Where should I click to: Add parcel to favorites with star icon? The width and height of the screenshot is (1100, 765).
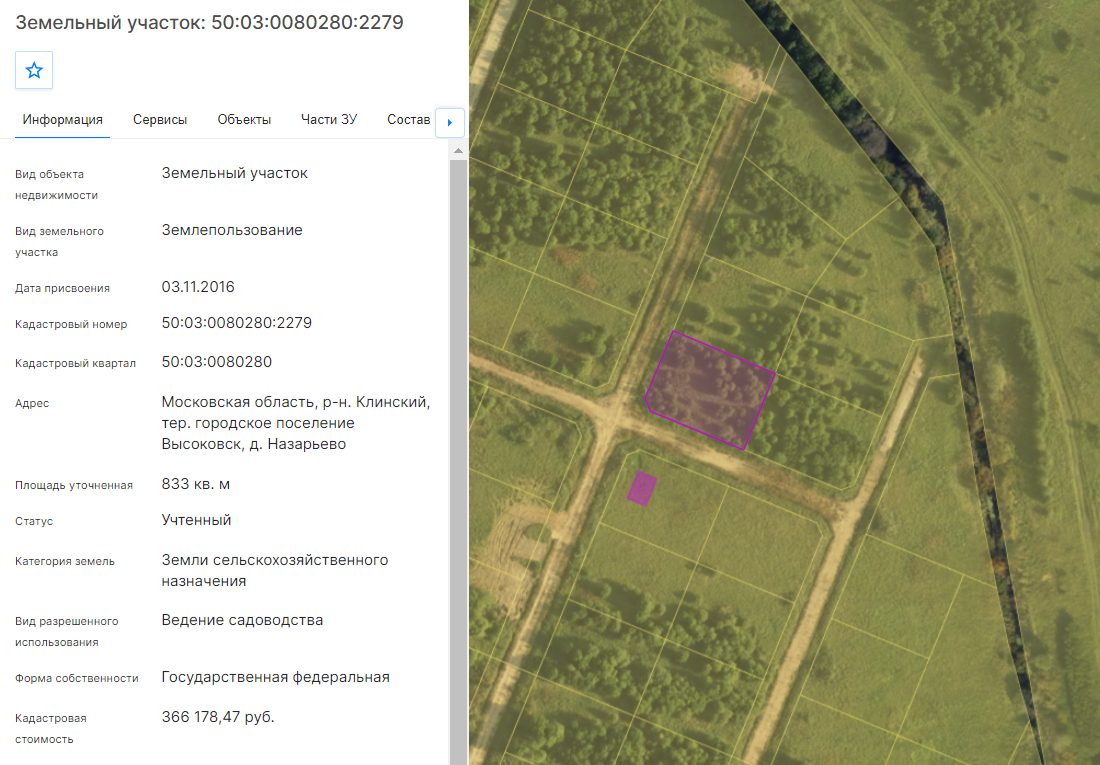[x=34, y=70]
